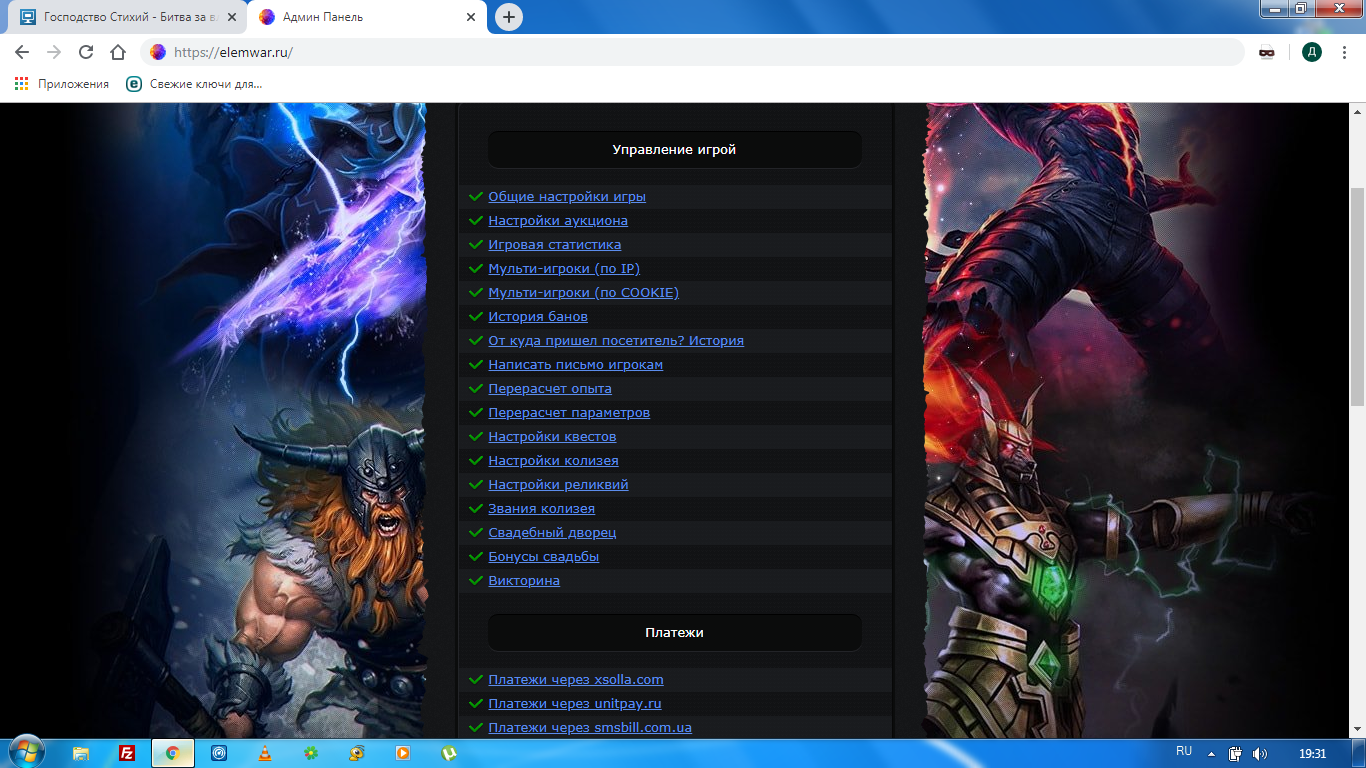Open Мульти-игроки (по IP)
The image size is (1366, 768).
click(564, 269)
